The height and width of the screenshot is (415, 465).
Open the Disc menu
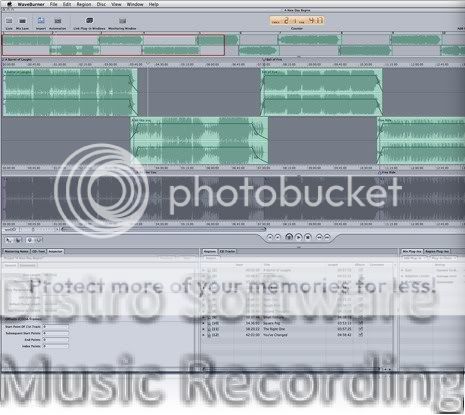(x=101, y=4)
